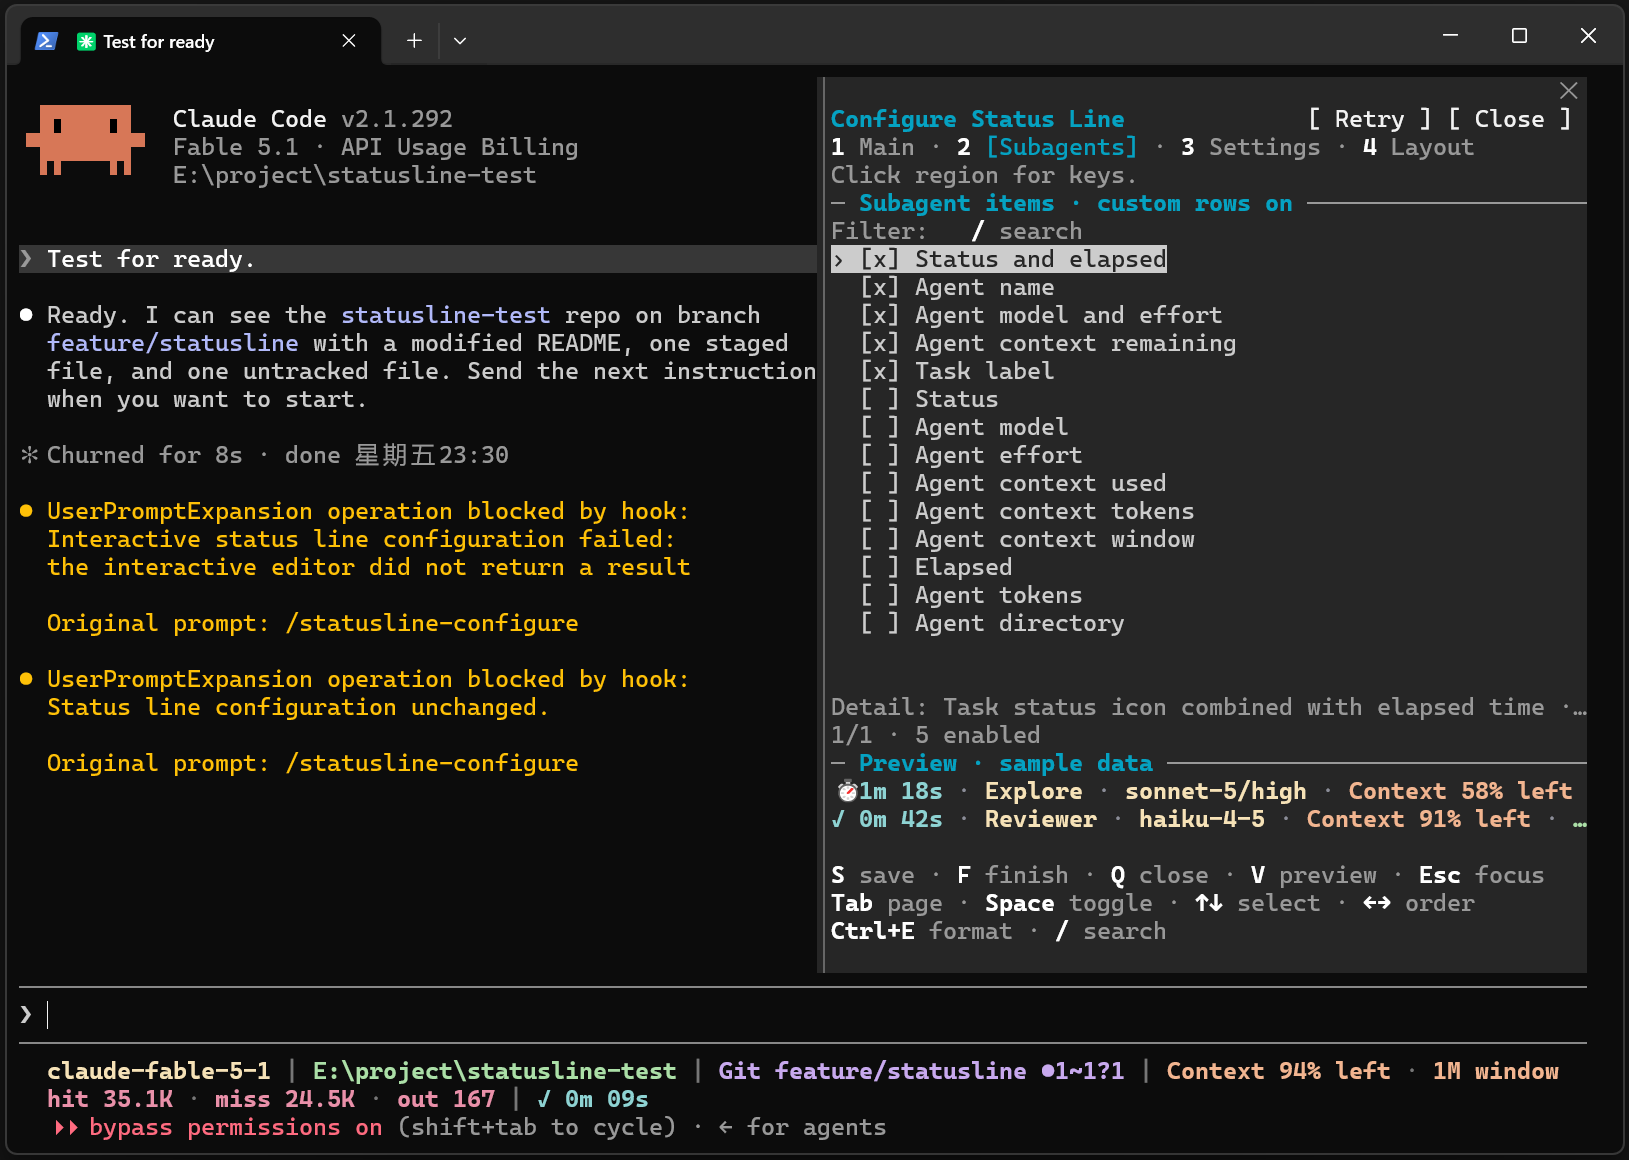This screenshot has width=1629, height=1160.
Task: Open a new terminal tab with plus
Action: point(414,41)
